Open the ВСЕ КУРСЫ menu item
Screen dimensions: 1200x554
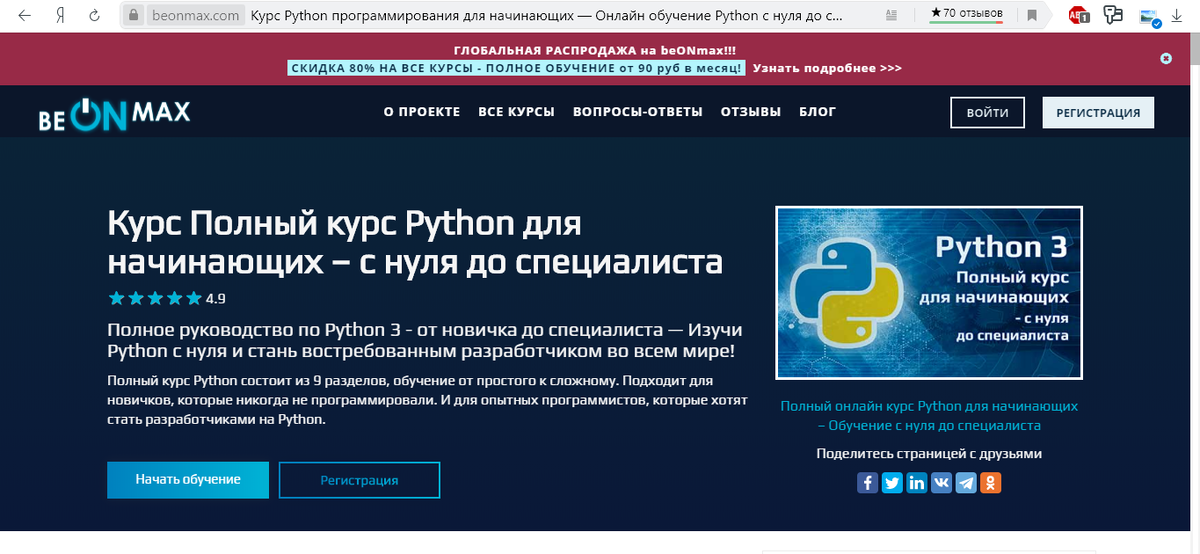[516, 112]
